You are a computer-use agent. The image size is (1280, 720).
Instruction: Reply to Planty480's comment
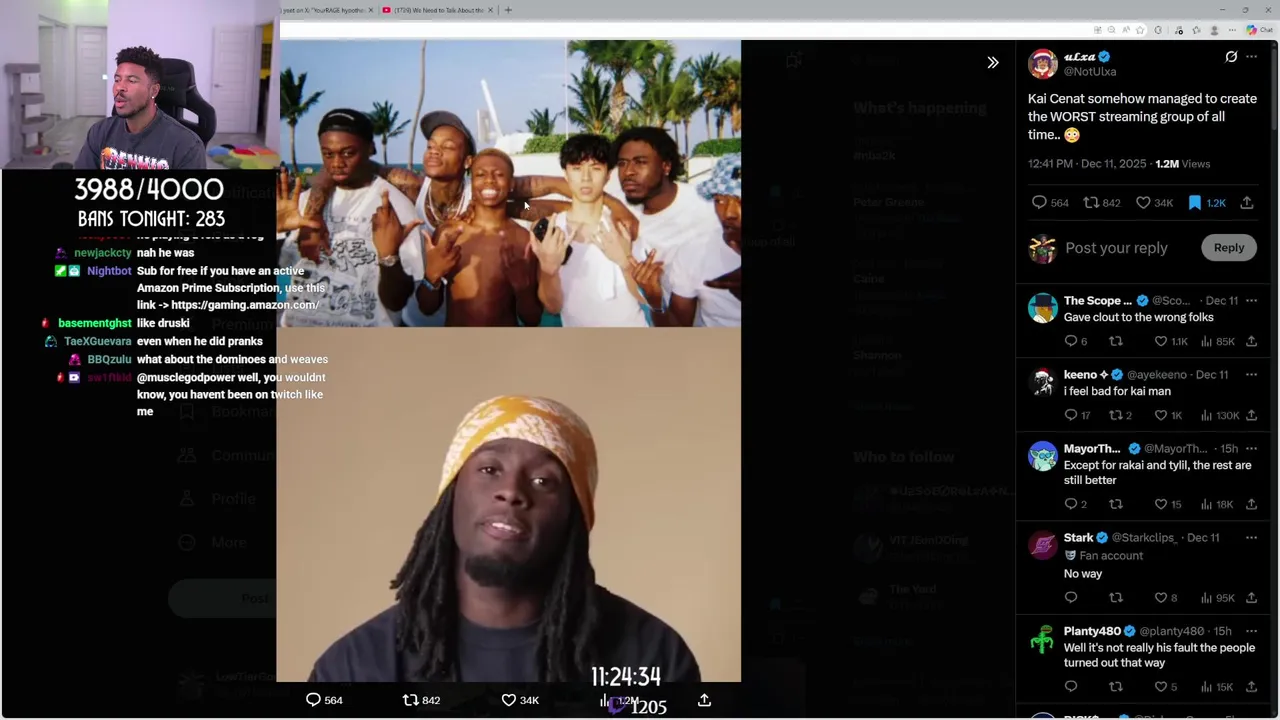coord(1071,687)
